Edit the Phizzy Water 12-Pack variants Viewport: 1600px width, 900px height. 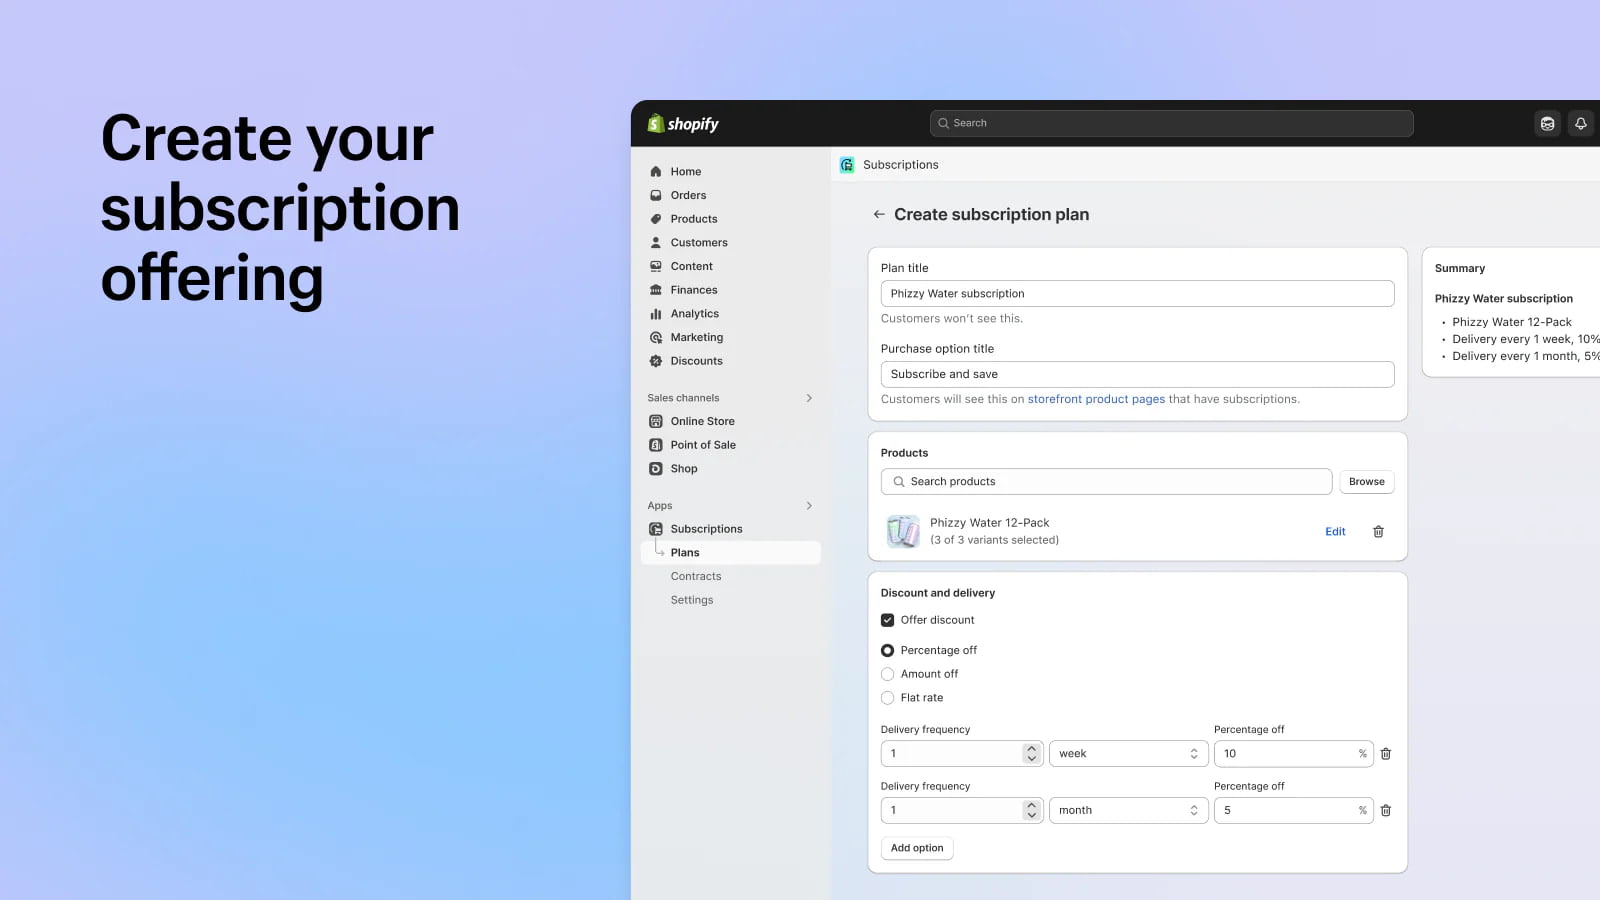1335,532
